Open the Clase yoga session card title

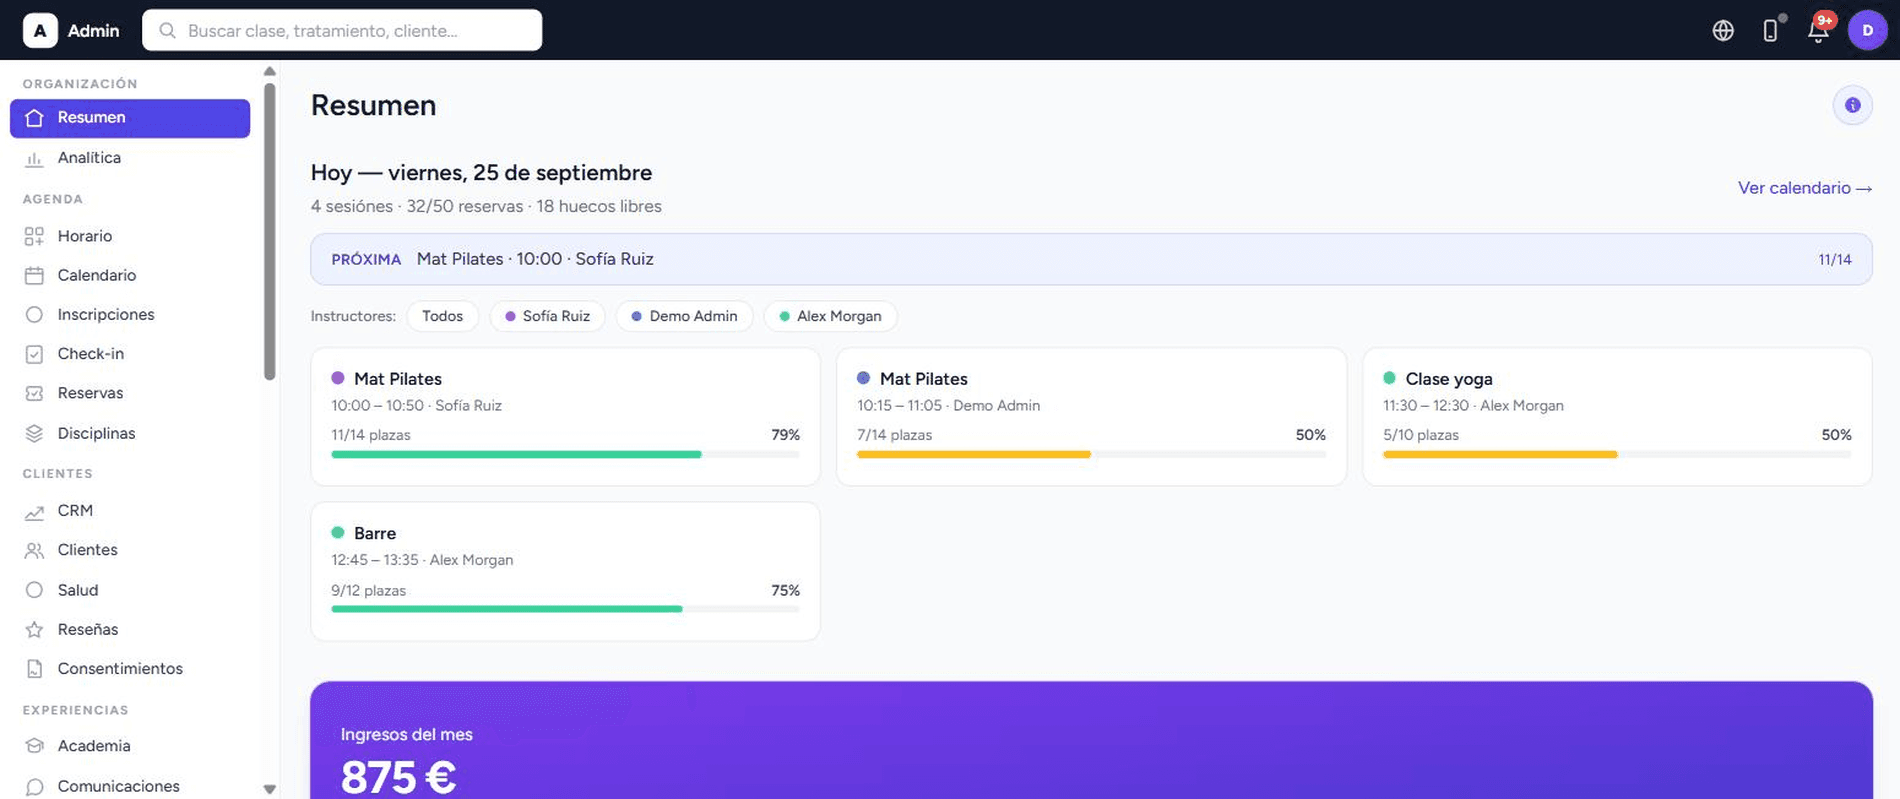1449,379
